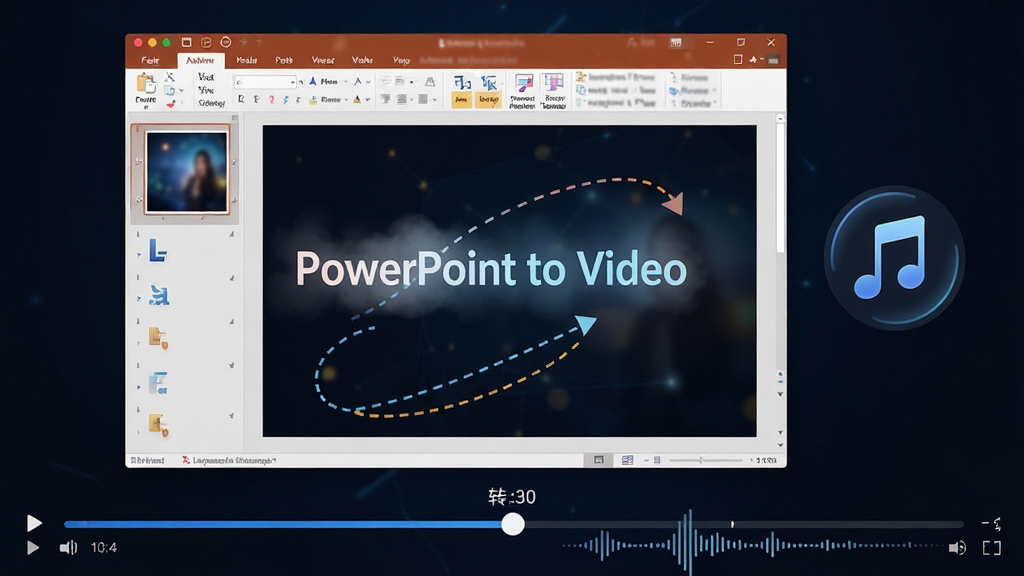Click the text direction icon in the paragraph group
The image size is (1024, 576).
pyautogui.click(x=430, y=82)
